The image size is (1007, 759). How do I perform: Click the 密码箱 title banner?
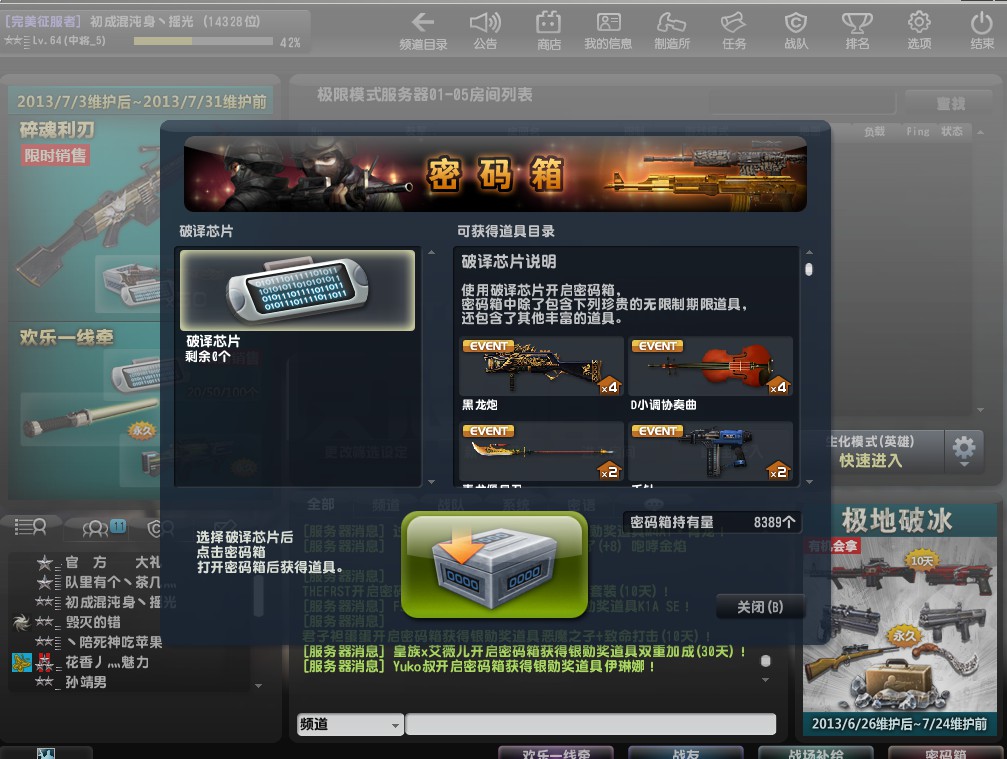[495, 174]
